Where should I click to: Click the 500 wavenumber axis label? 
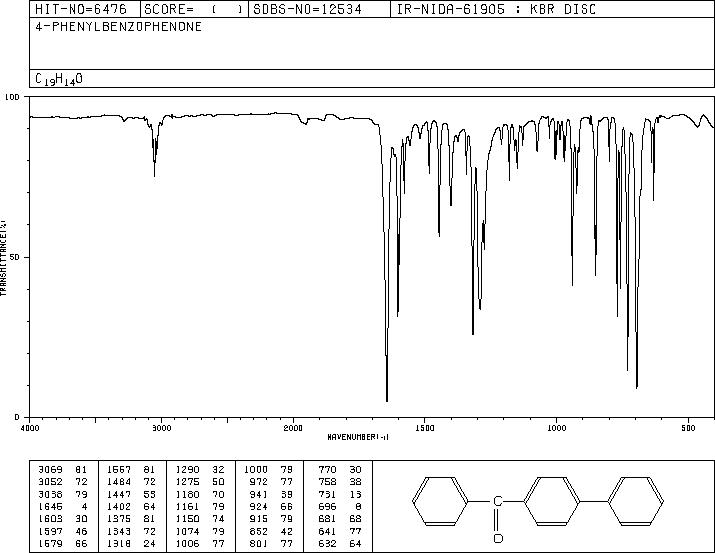(x=688, y=428)
